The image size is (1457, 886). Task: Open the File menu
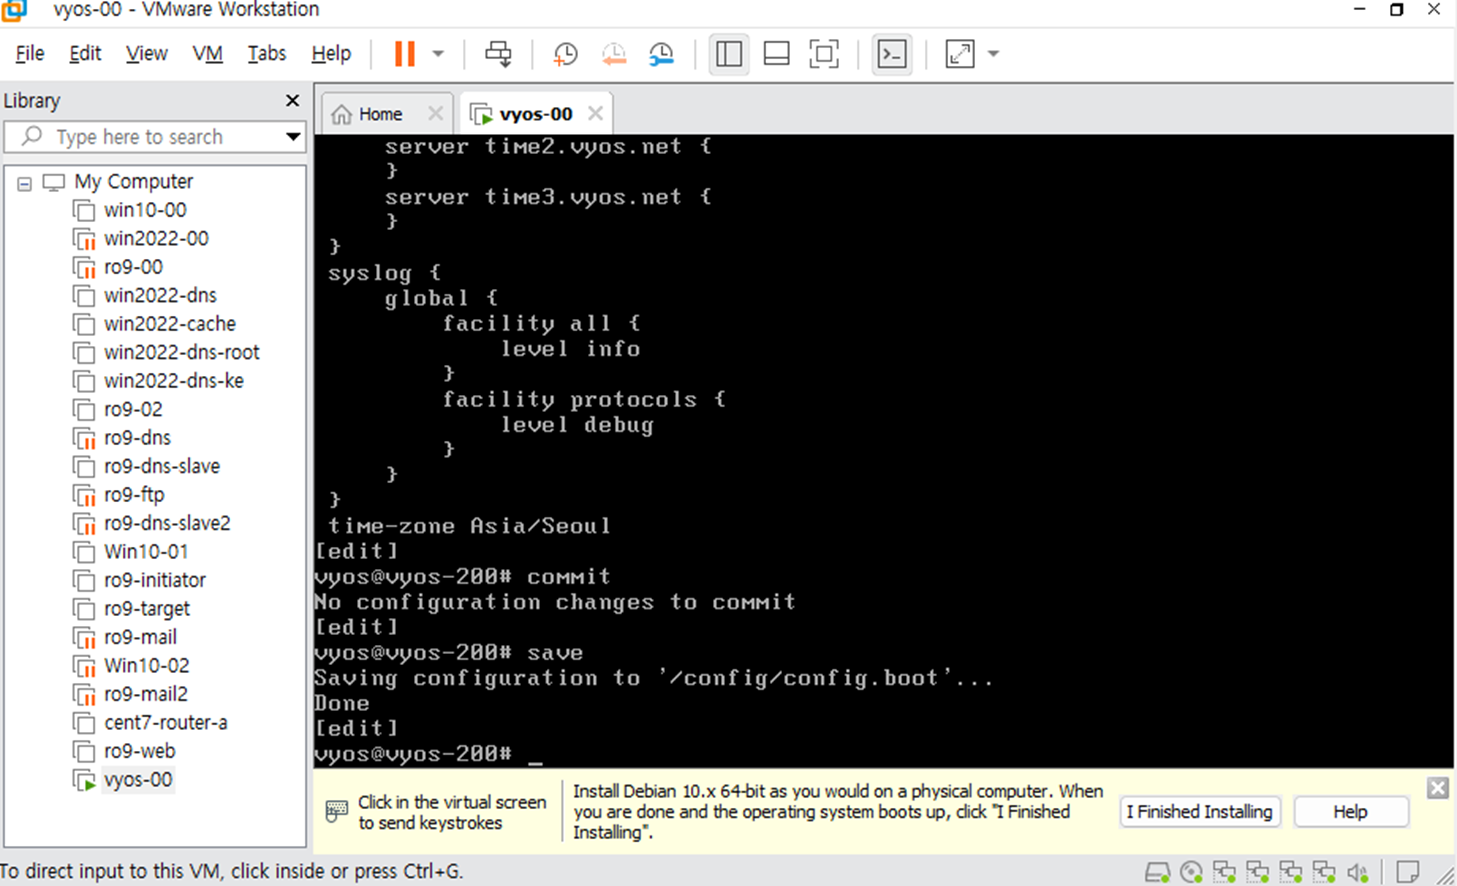[30, 53]
